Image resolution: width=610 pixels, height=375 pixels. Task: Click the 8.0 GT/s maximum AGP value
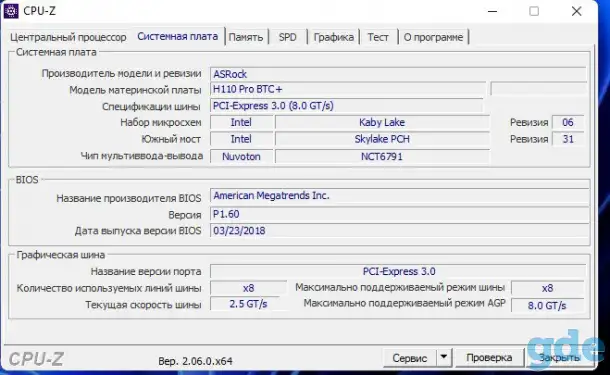(x=547, y=306)
